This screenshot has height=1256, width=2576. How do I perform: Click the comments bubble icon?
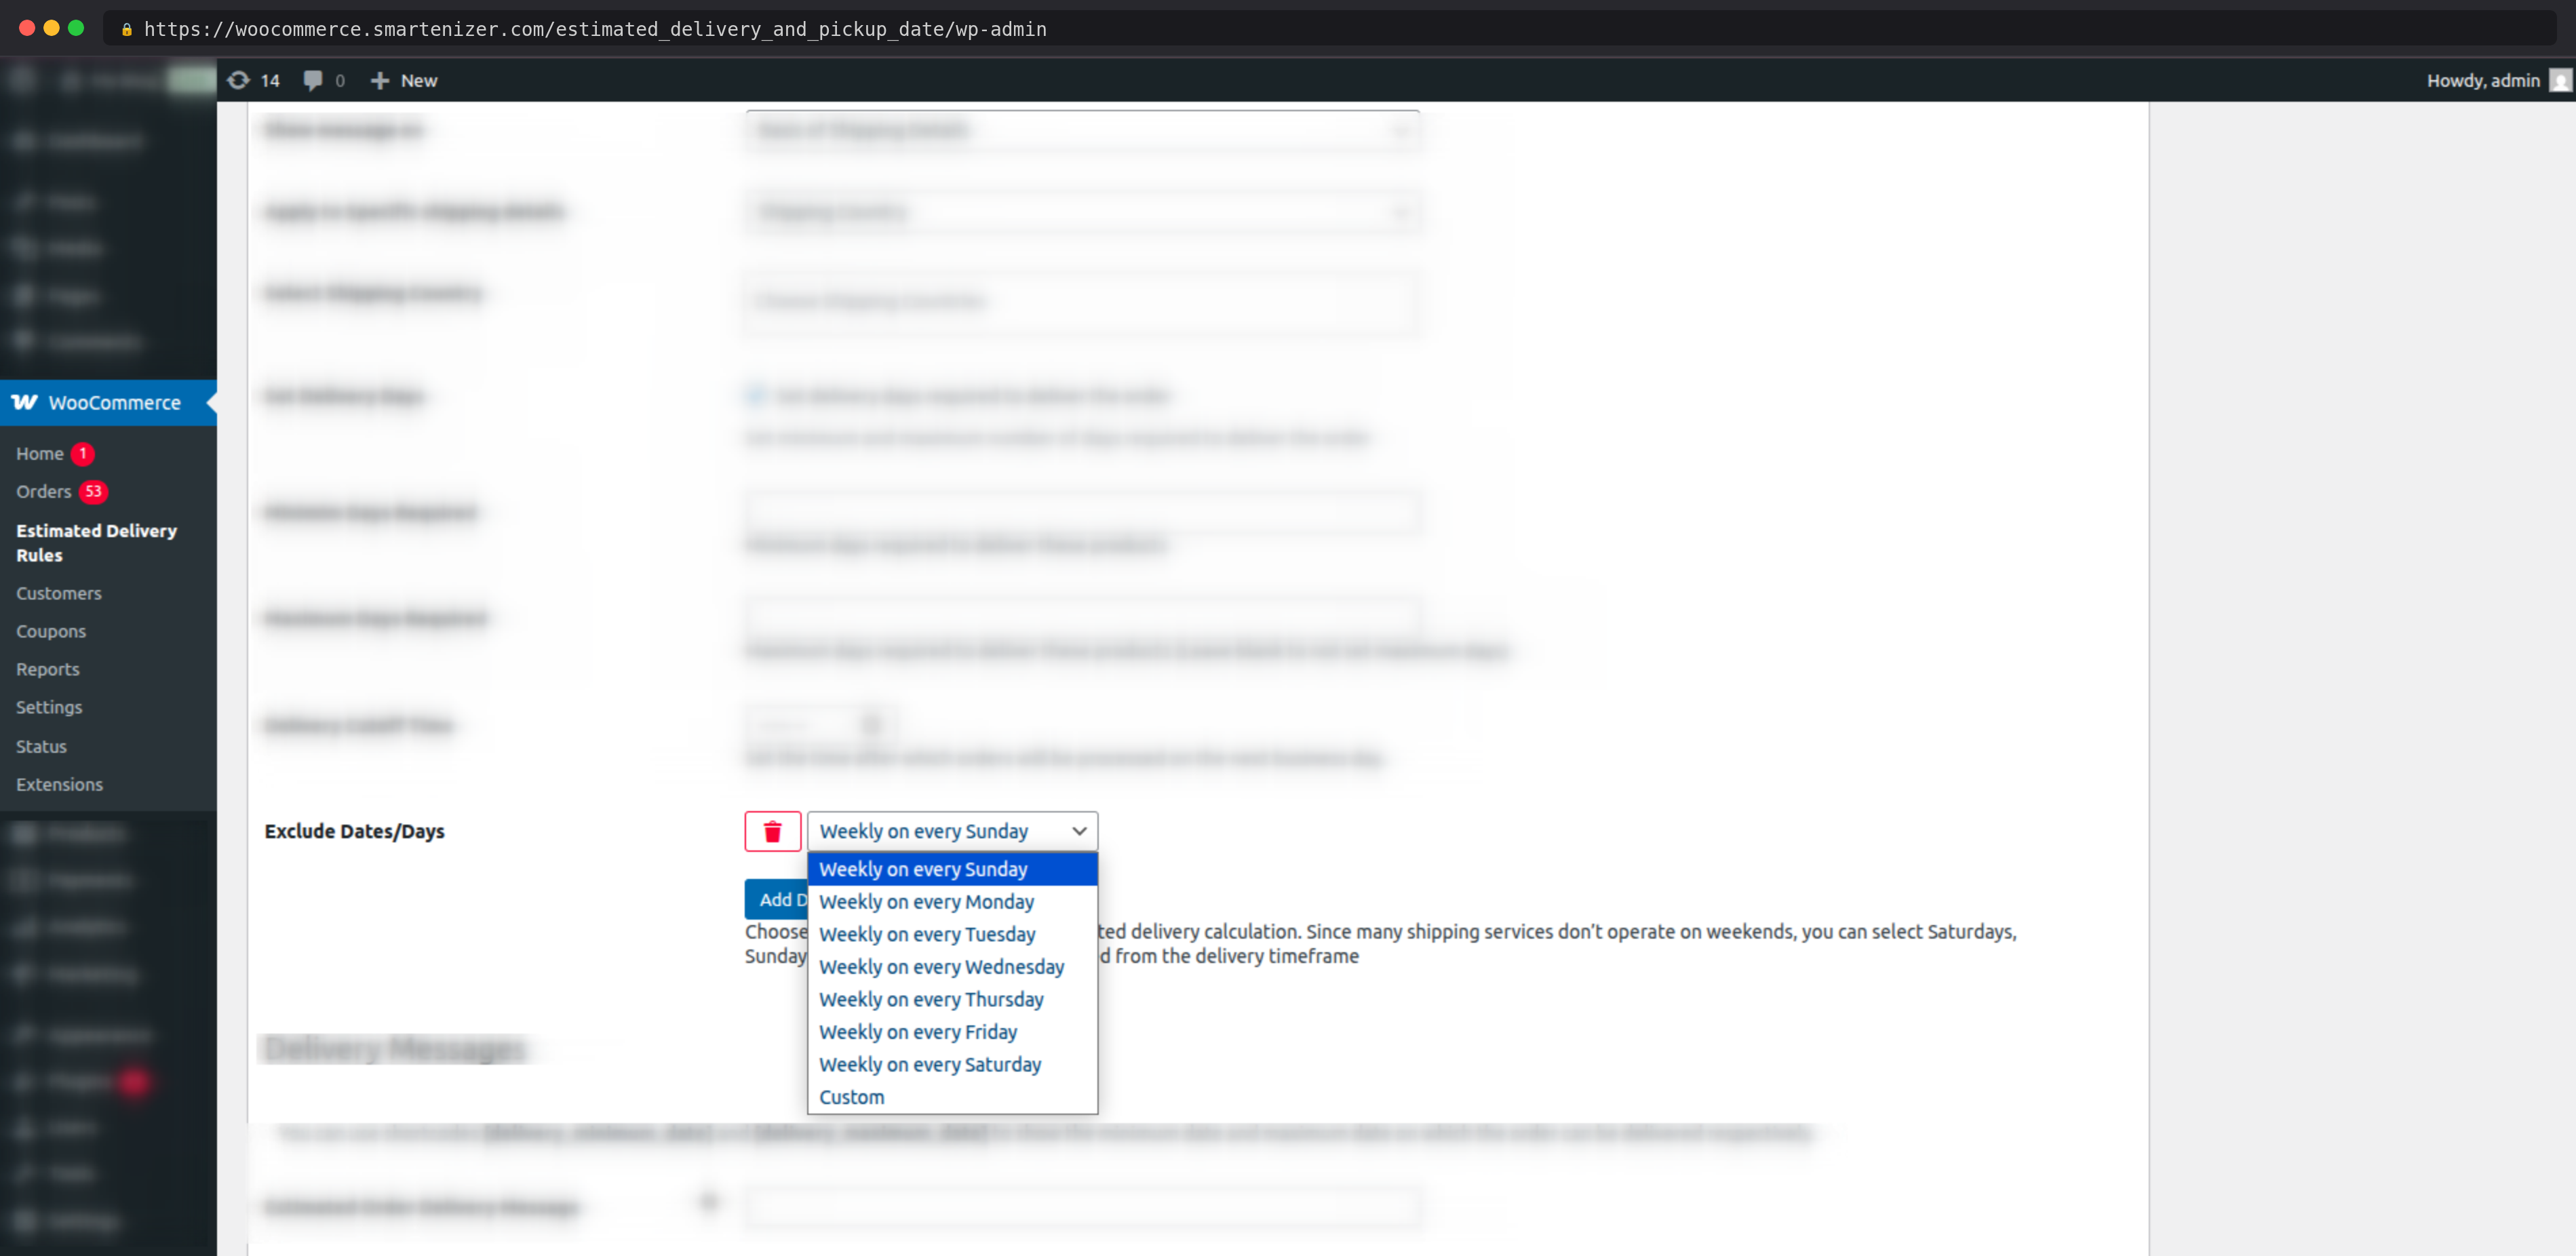point(313,80)
